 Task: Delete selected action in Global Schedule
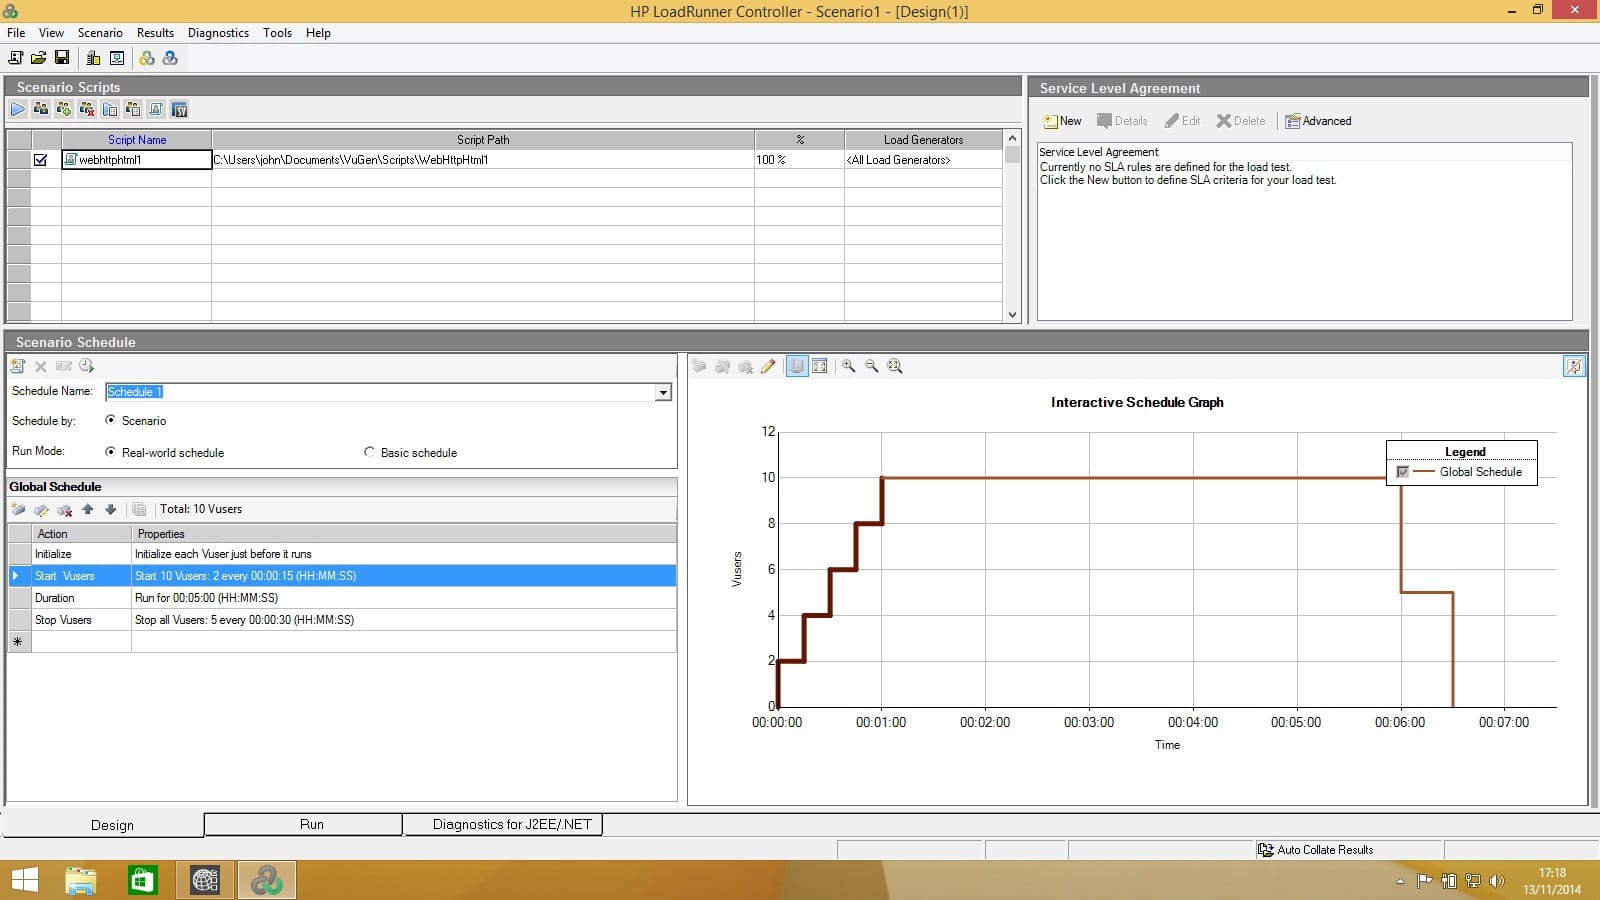(64, 509)
